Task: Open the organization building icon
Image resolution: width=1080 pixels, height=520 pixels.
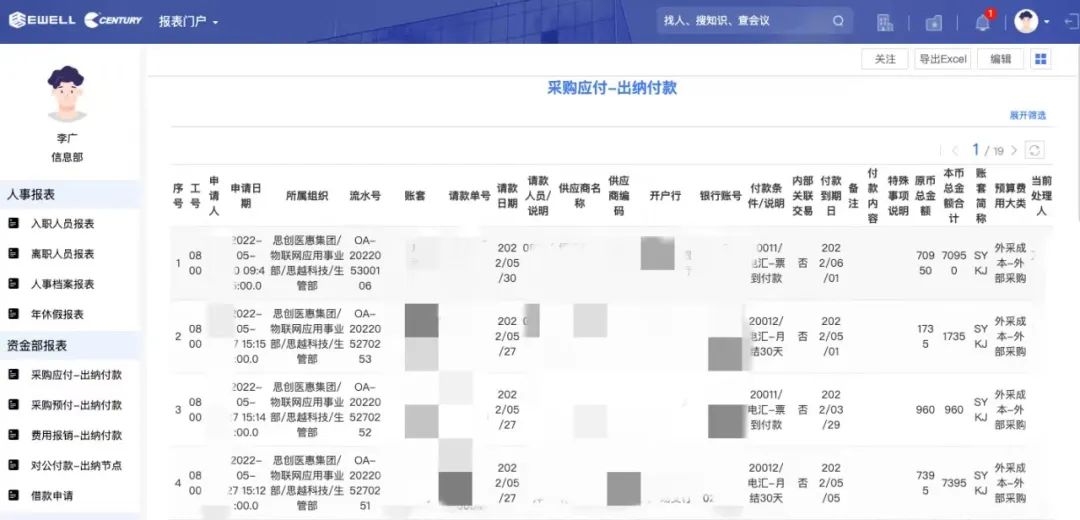Action: (884, 22)
